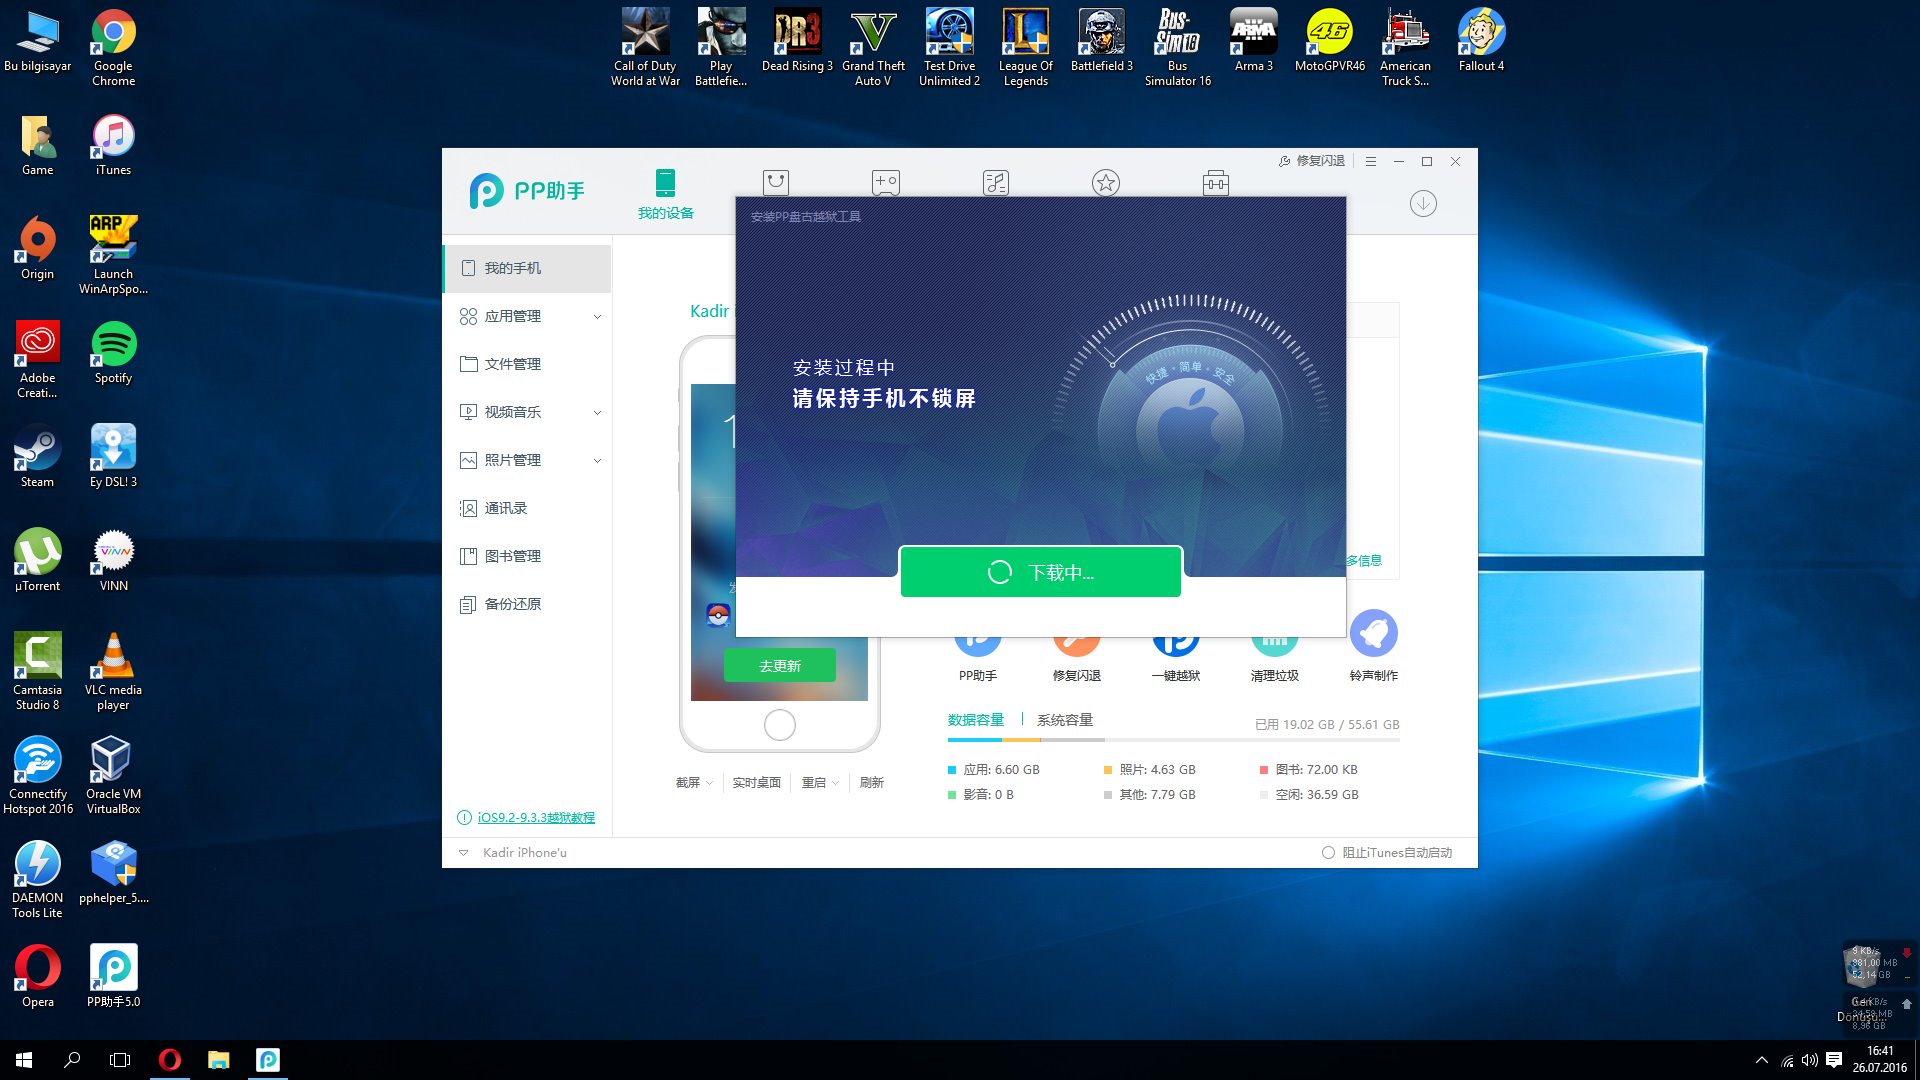Open the 我的设备 (My Device) tab
This screenshot has width=1920, height=1080.
665,194
